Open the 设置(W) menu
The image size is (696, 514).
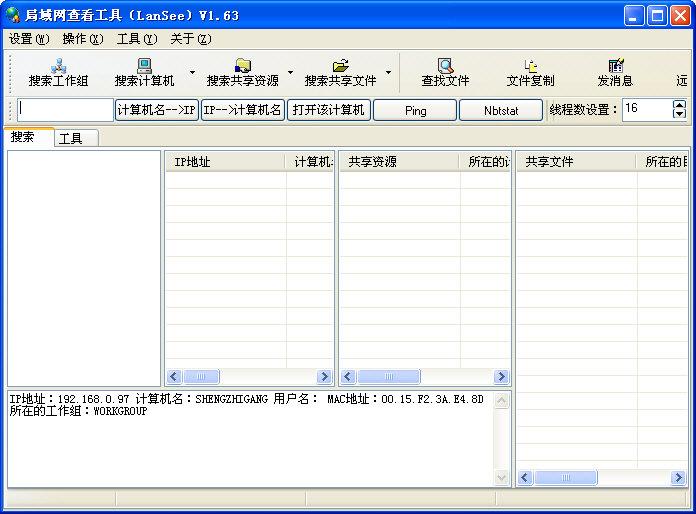tap(29, 39)
